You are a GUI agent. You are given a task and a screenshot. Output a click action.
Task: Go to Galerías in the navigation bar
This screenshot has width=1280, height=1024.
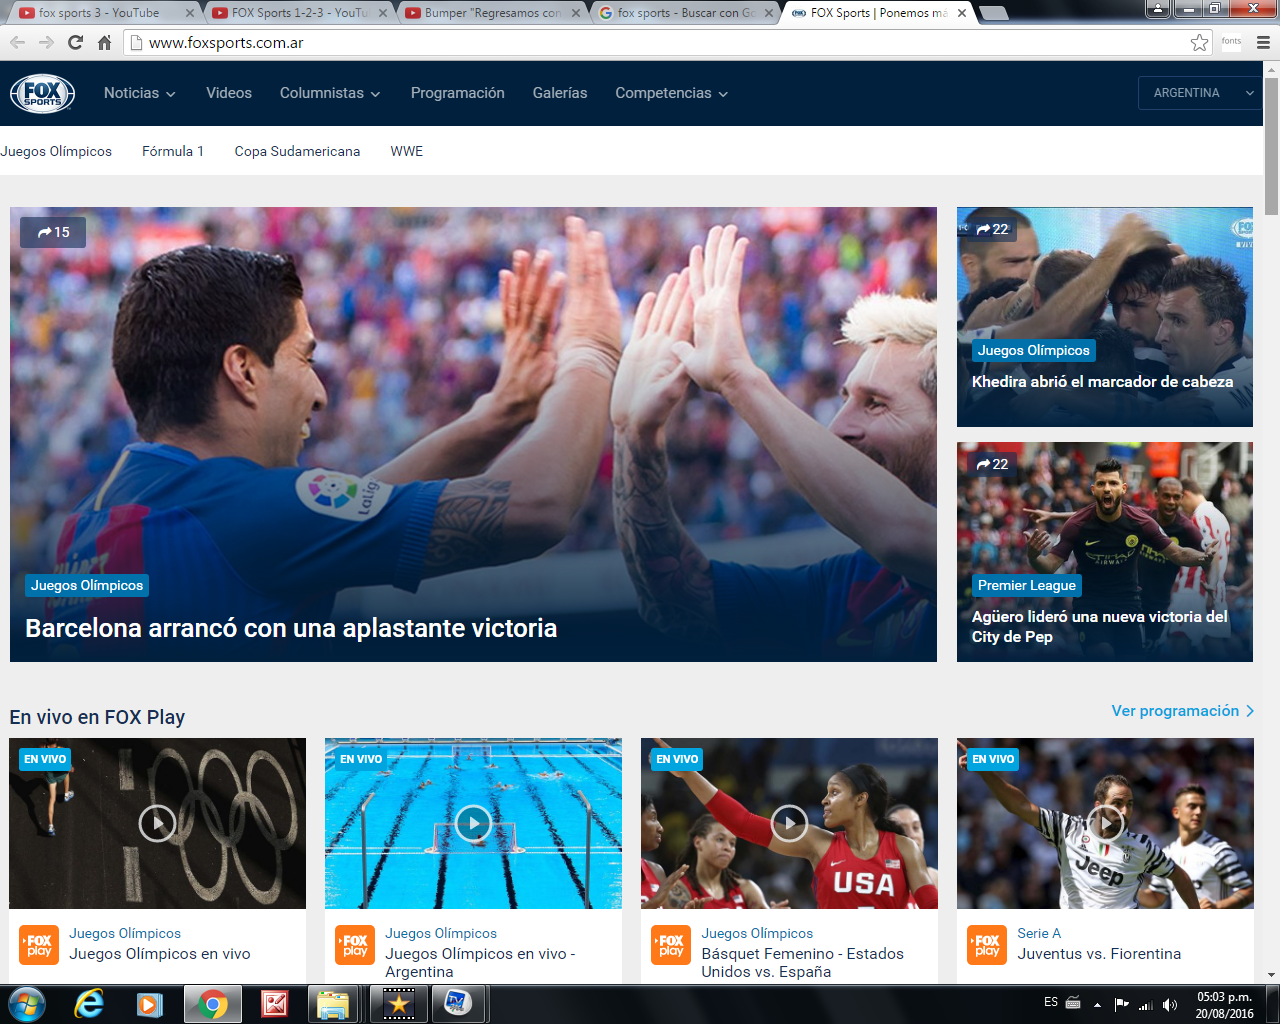[560, 93]
